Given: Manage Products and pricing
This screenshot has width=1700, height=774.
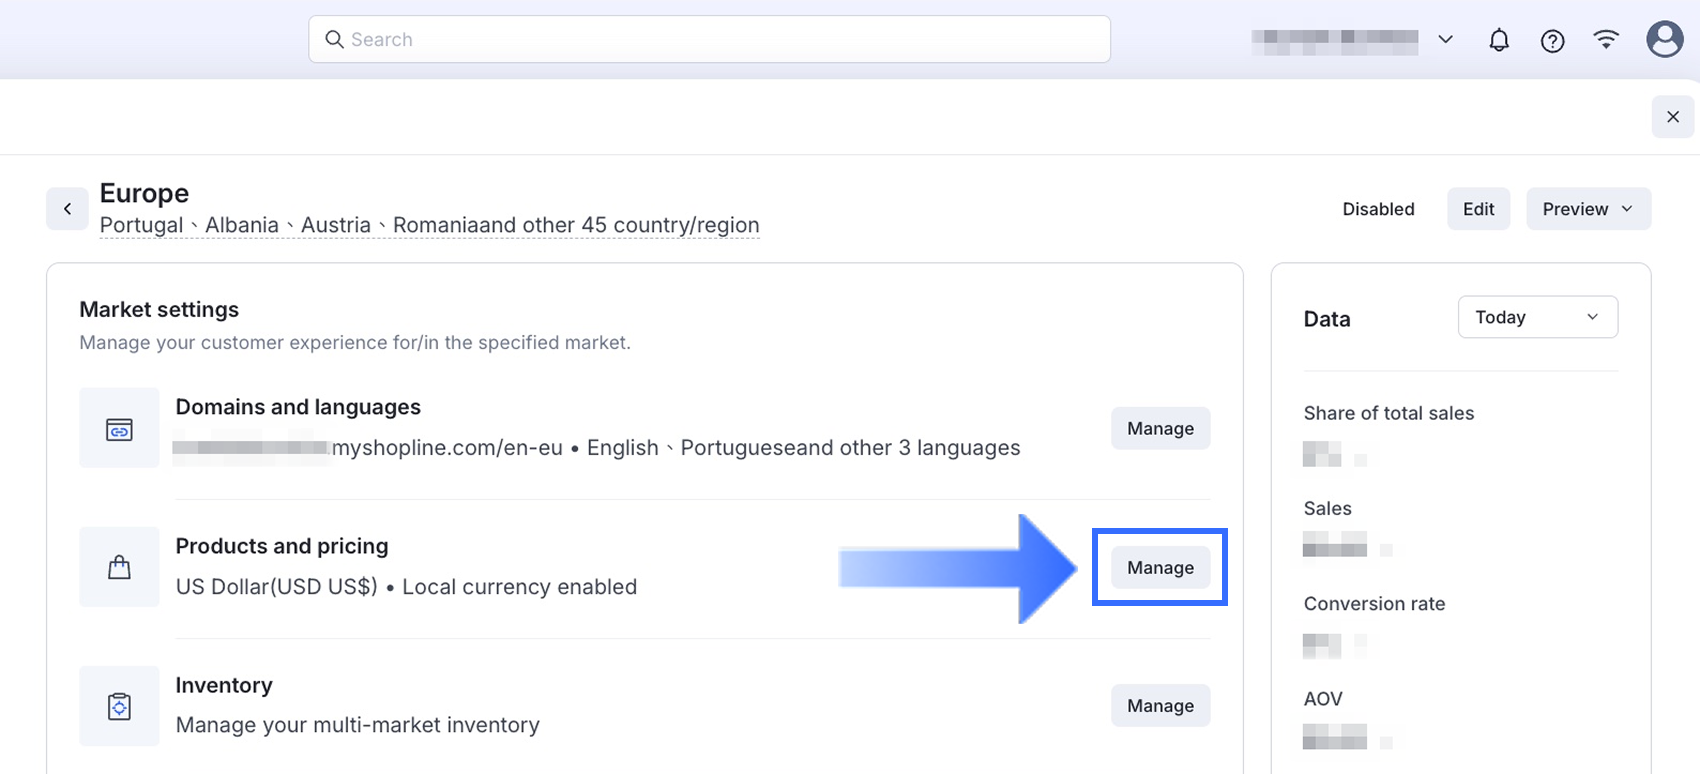Looking at the screenshot, I should [x=1160, y=567].
